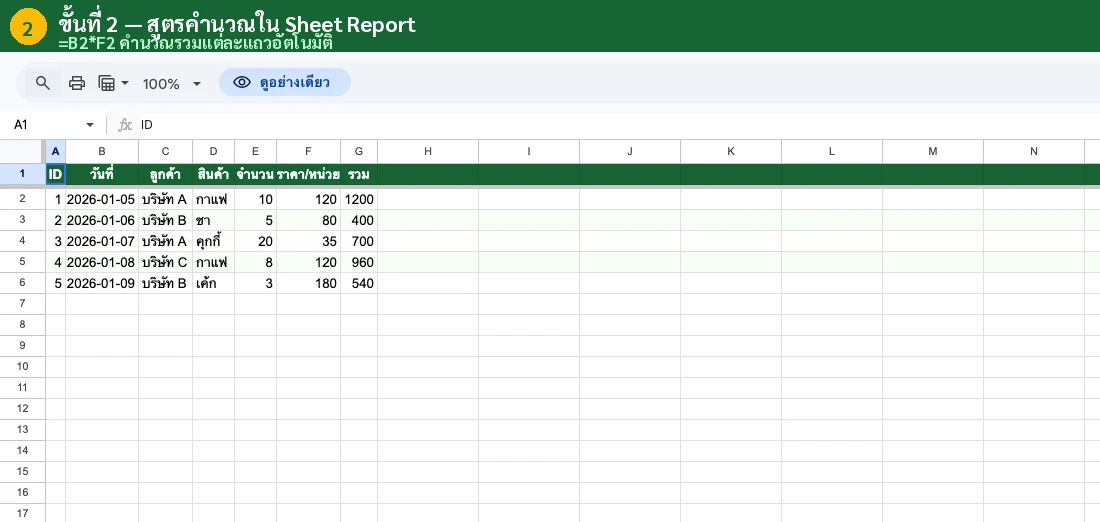Expand the 100% zoom dropdown

click(x=196, y=84)
